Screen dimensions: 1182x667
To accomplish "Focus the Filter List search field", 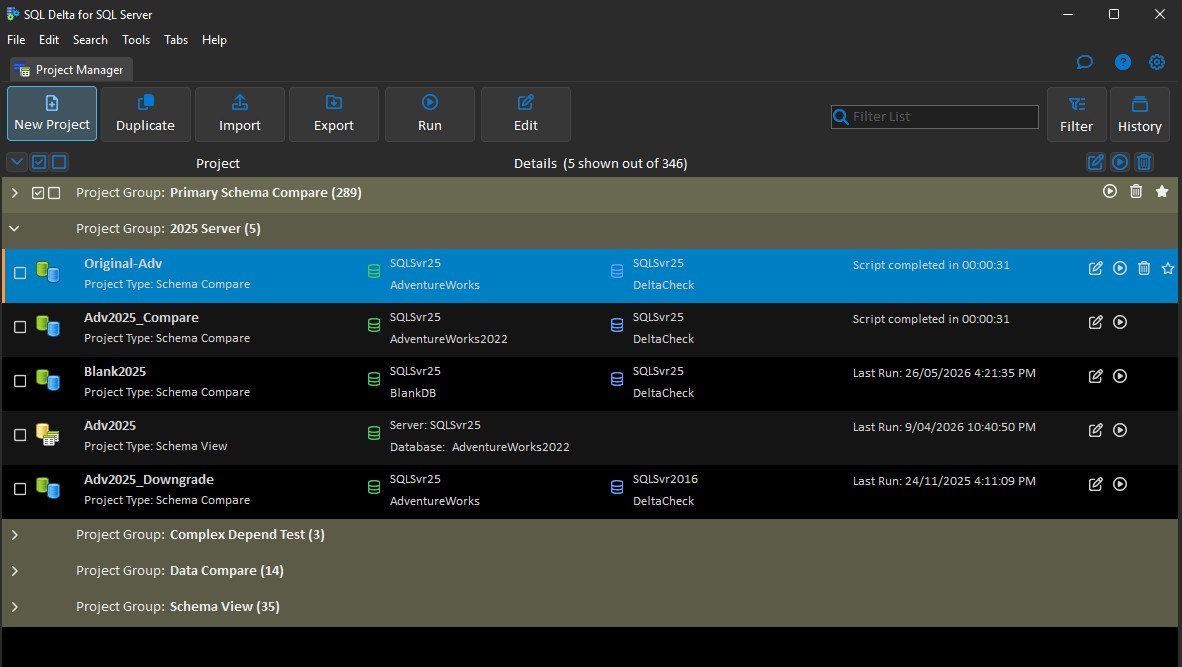I will click(x=935, y=117).
